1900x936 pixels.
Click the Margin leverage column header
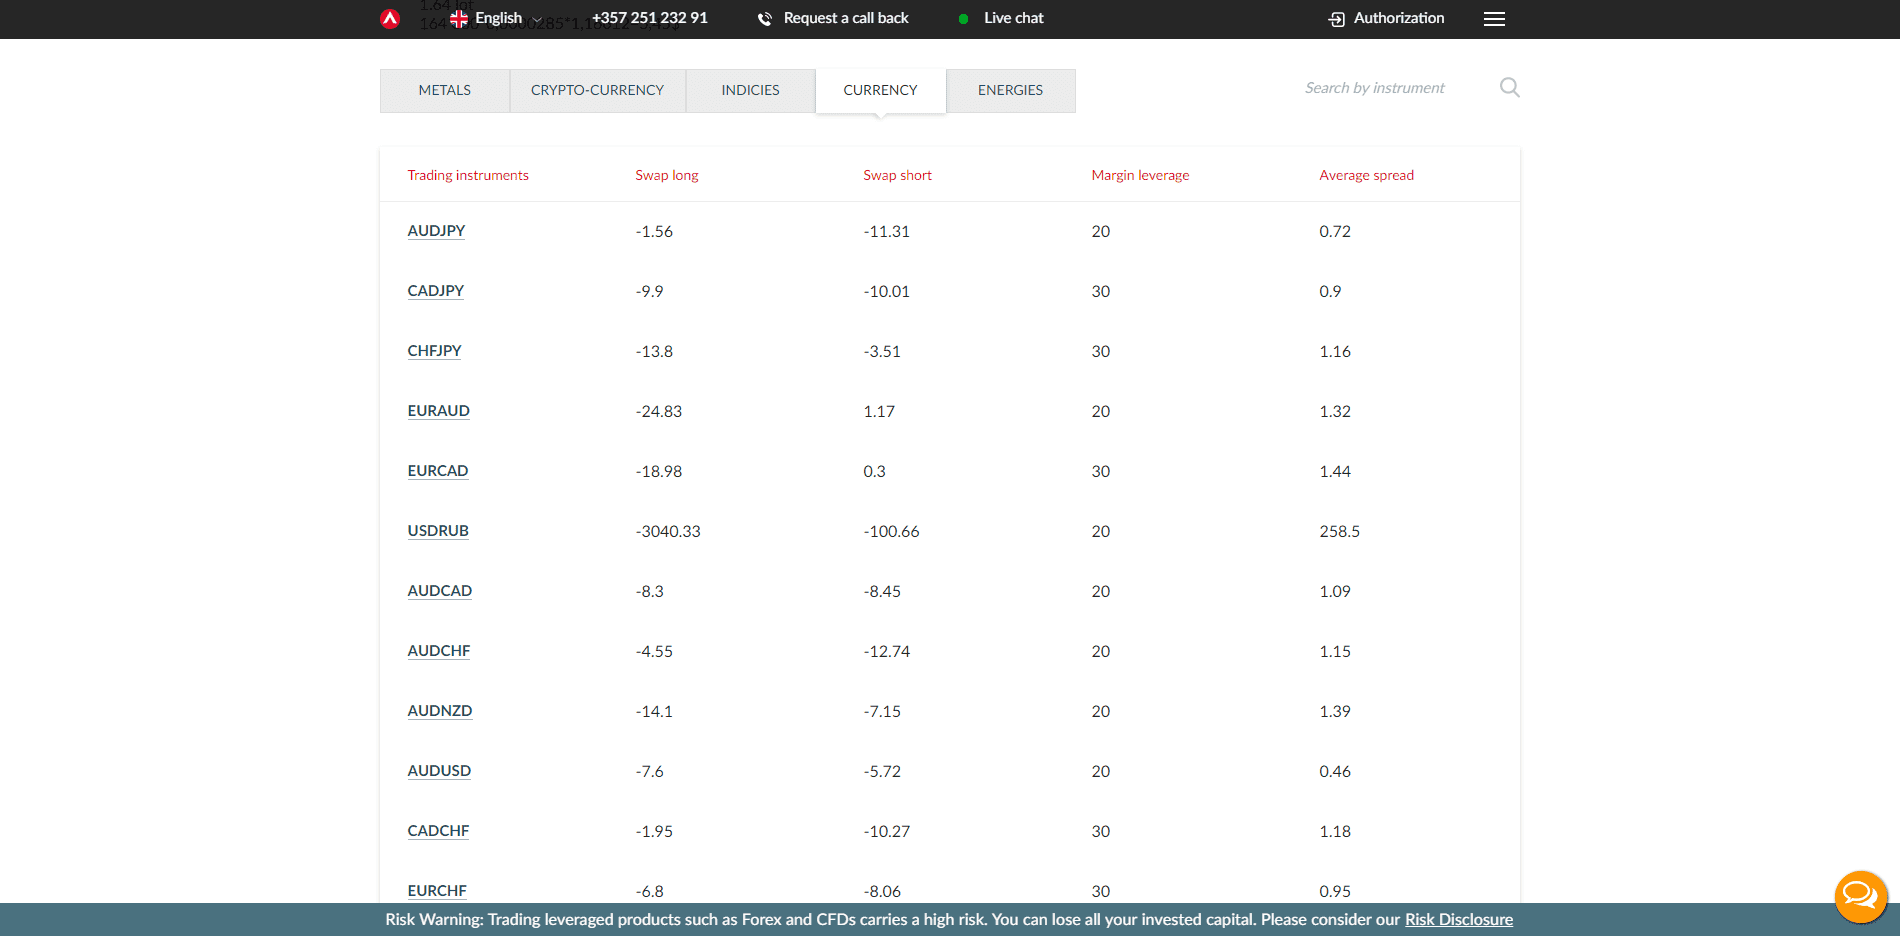(x=1141, y=175)
